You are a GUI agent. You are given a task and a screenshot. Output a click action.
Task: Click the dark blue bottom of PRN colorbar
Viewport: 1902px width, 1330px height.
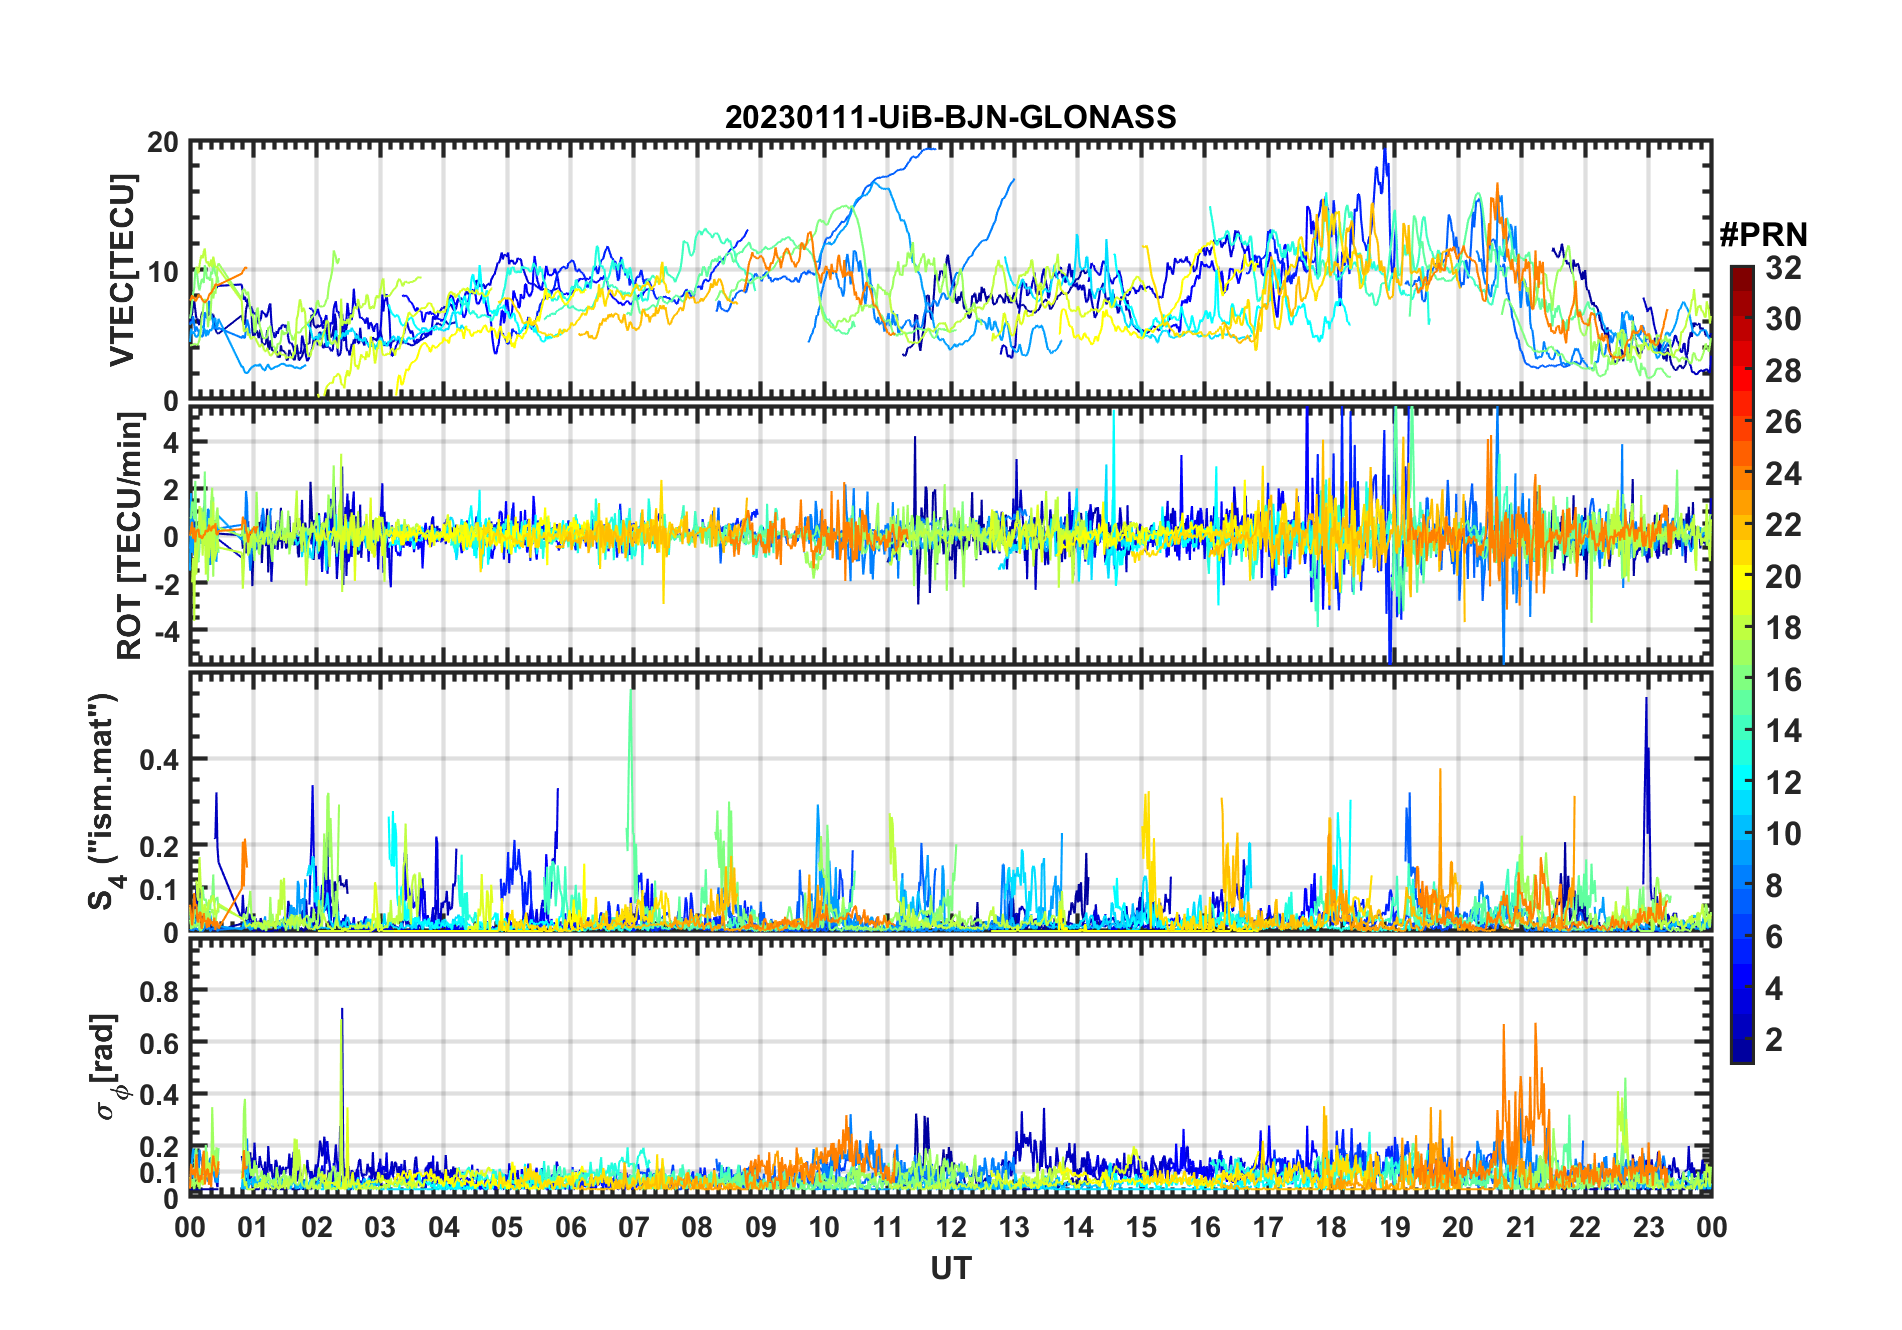click(x=1742, y=1050)
